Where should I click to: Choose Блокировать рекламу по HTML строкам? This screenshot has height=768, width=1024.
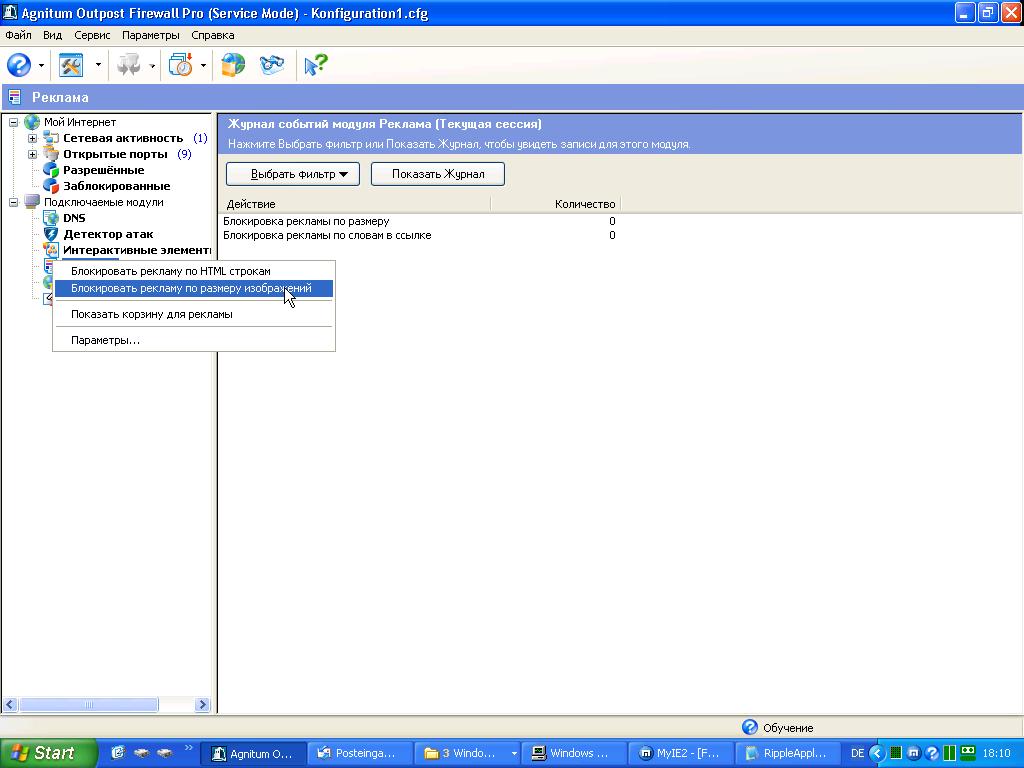194,271
